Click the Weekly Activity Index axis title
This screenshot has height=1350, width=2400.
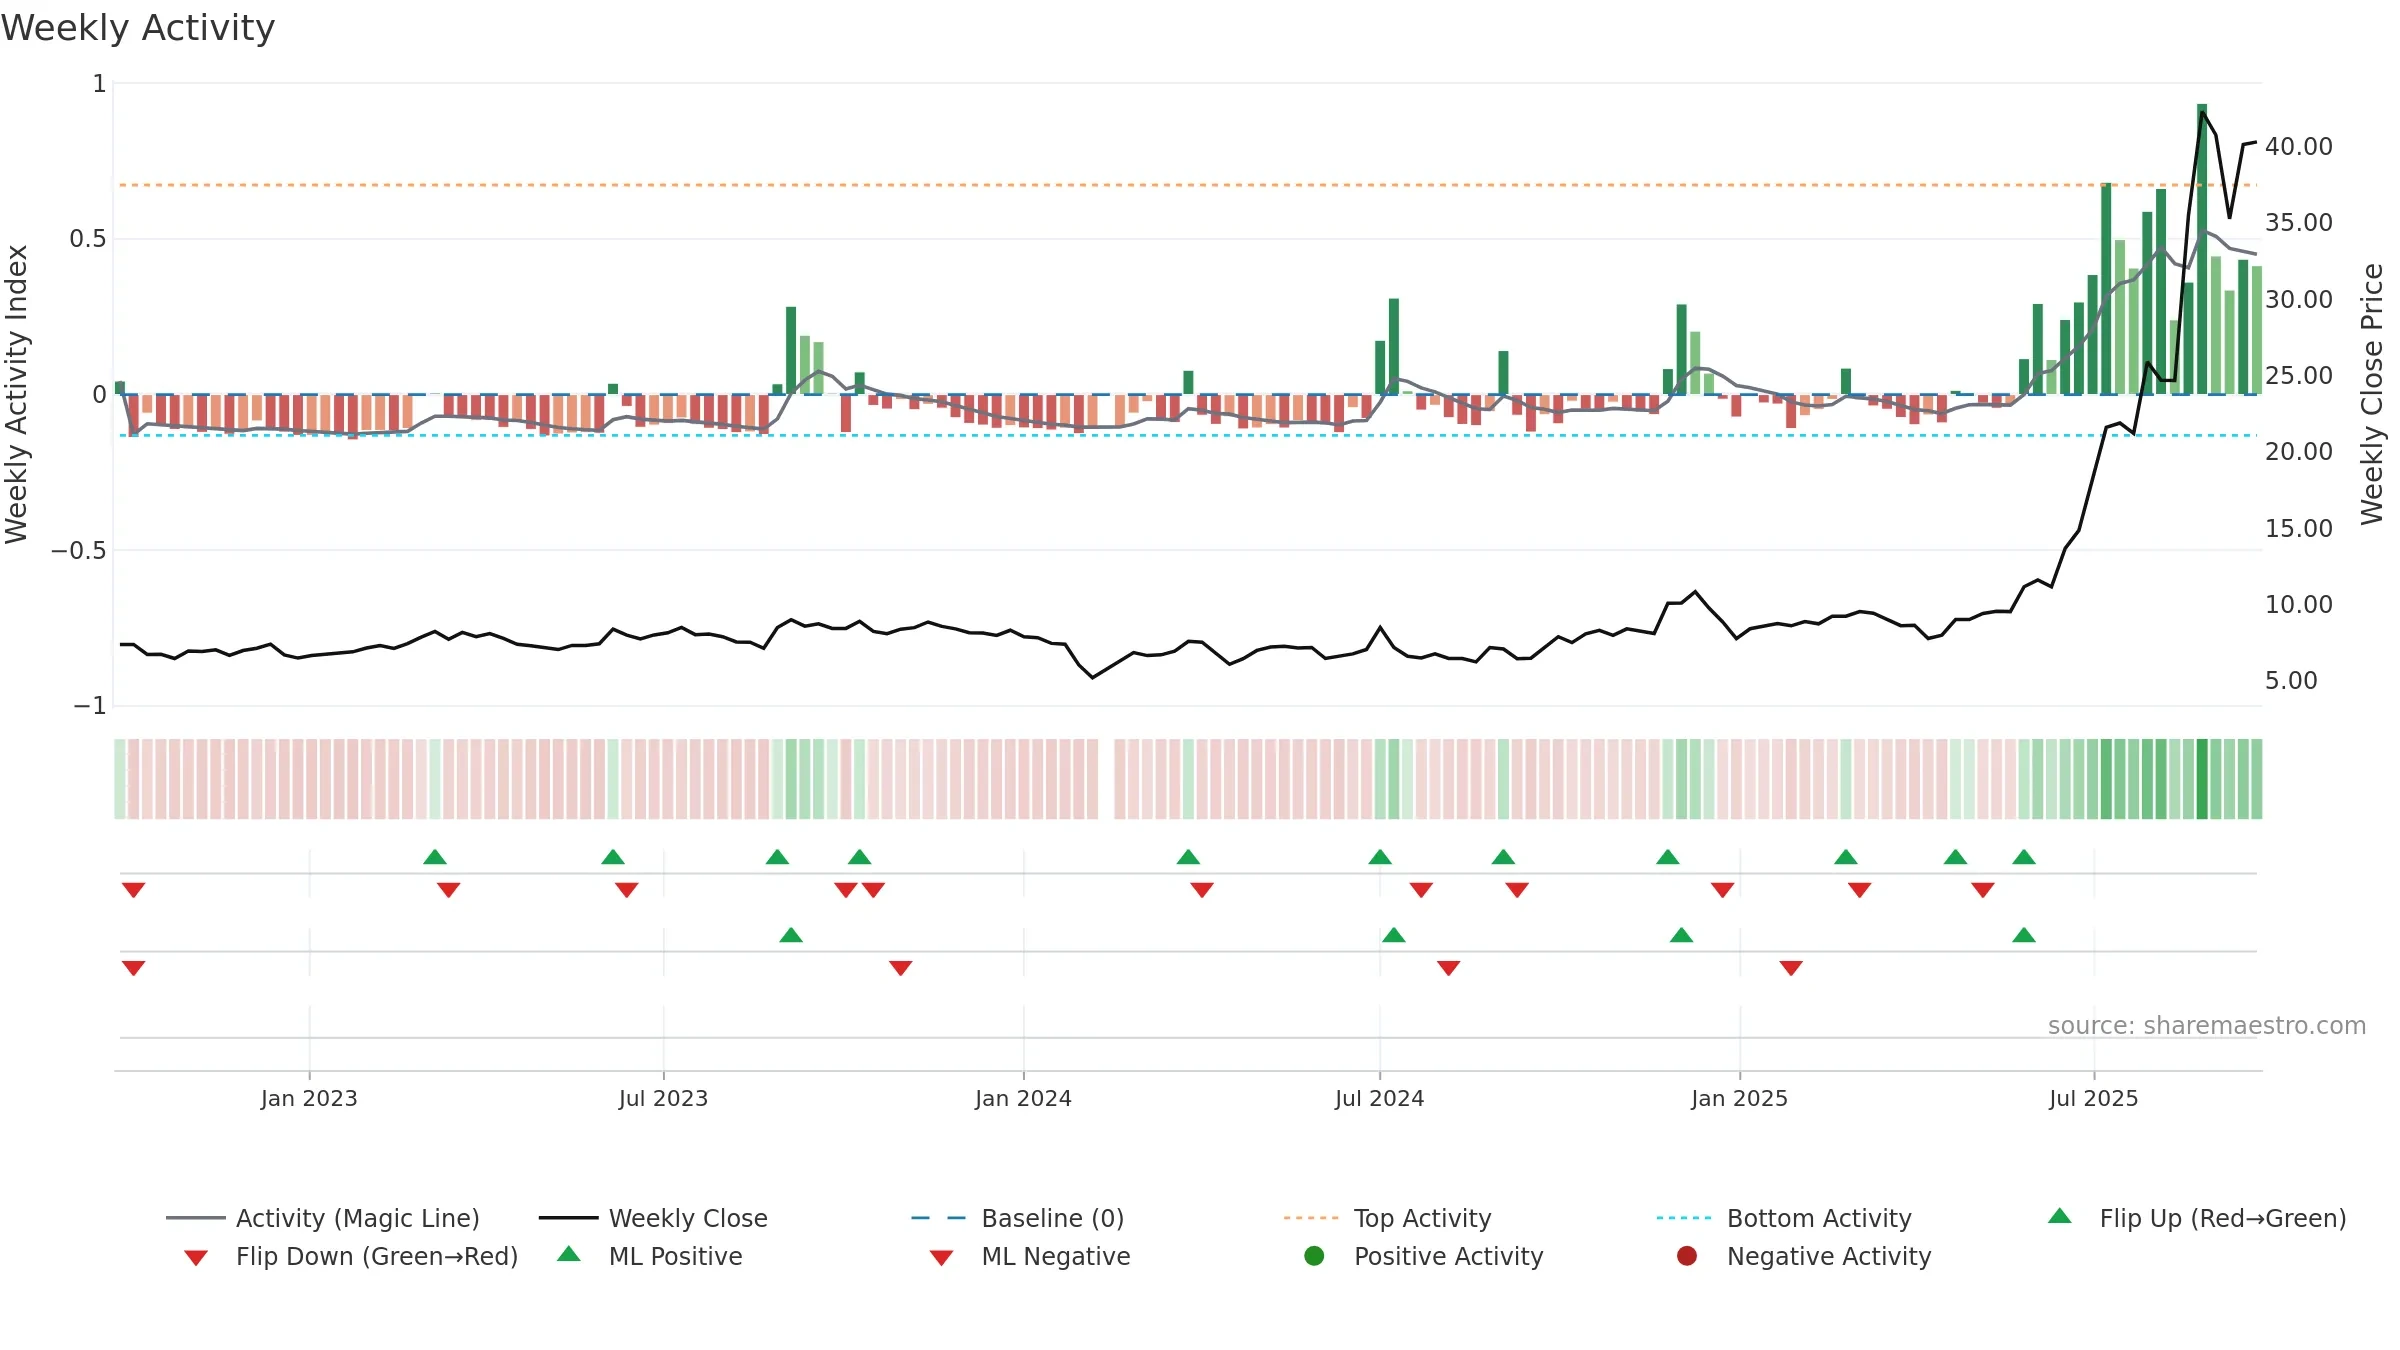[16, 394]
